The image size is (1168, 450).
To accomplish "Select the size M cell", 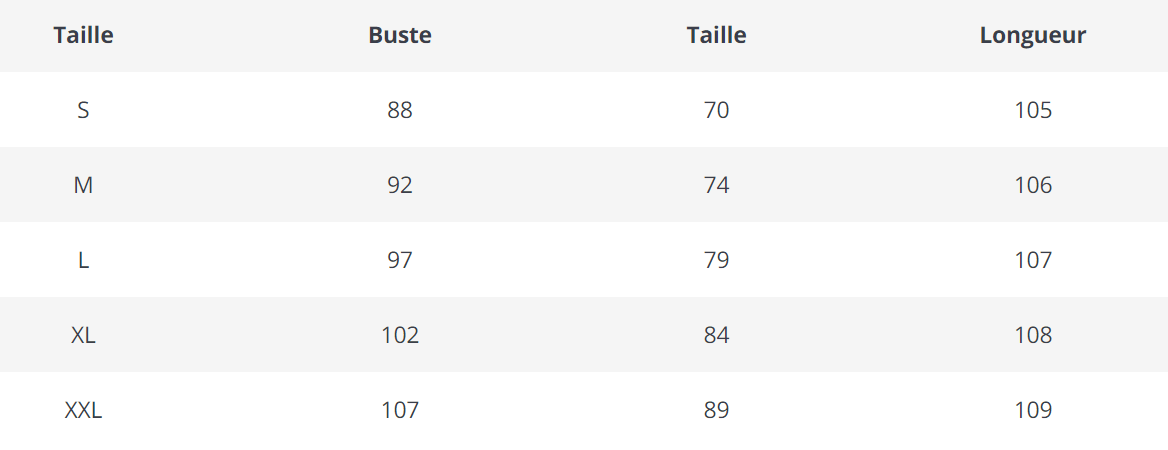I will point(83,186).
